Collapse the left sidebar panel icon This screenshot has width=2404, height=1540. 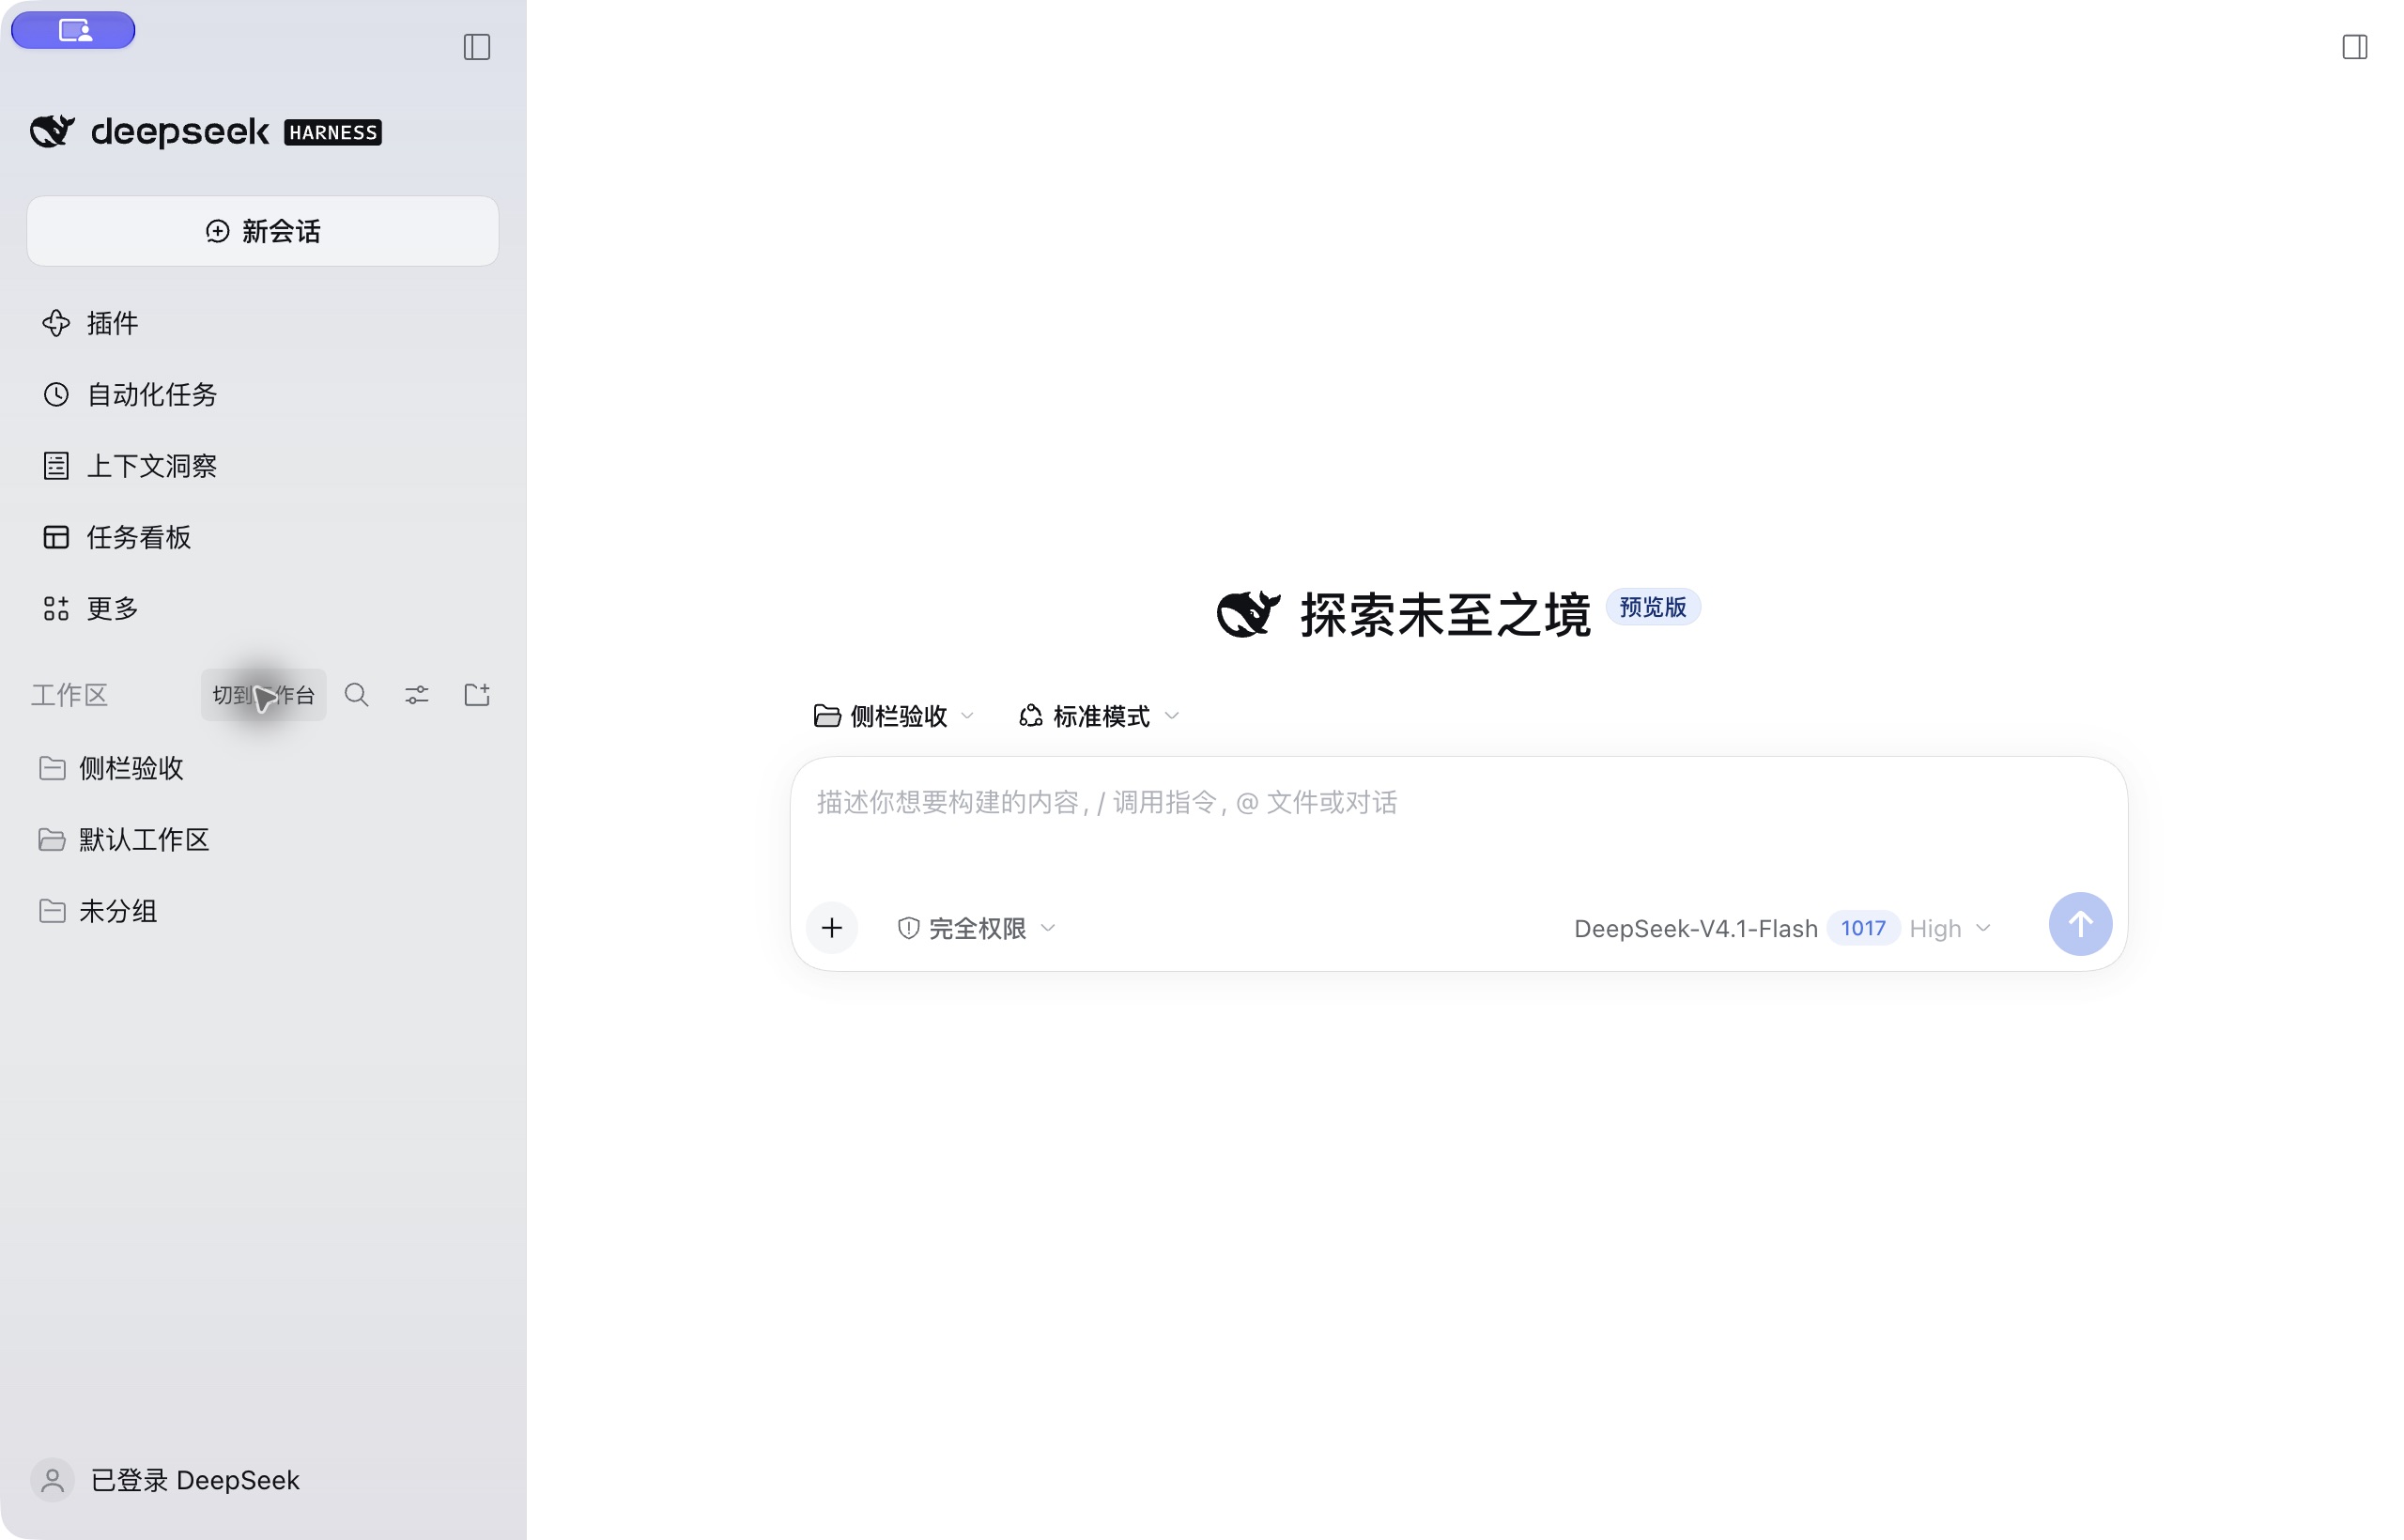(x=477, y=47)
